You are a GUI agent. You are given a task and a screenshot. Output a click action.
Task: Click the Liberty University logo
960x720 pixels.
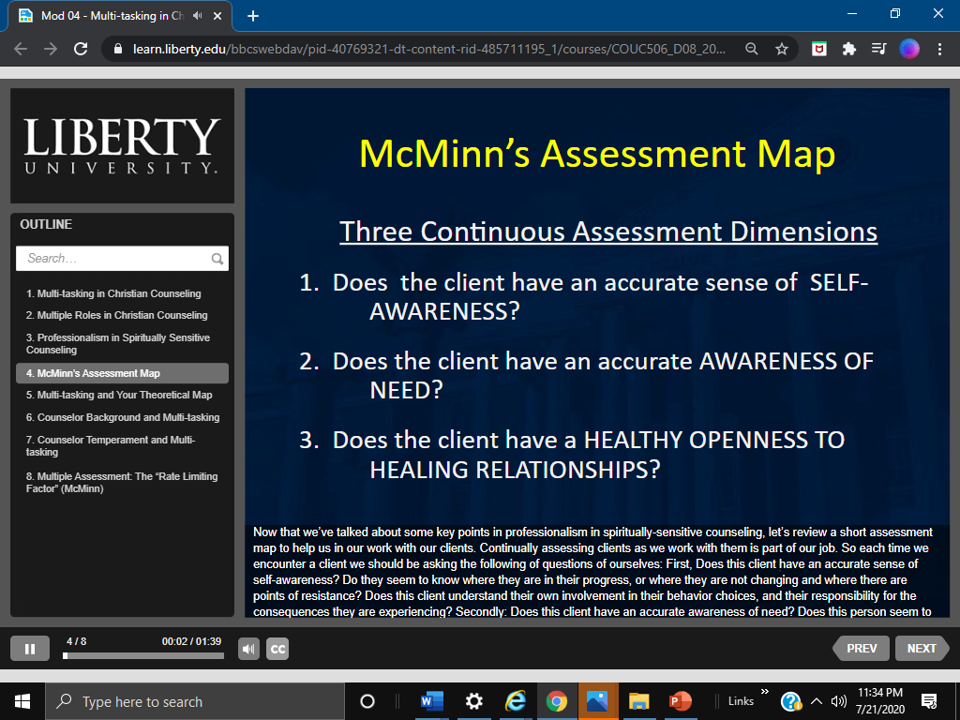(x=121, y=146)
